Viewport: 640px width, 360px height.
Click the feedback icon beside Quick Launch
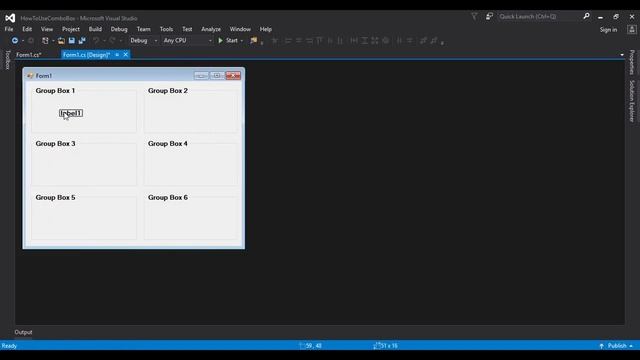(489, 16)
